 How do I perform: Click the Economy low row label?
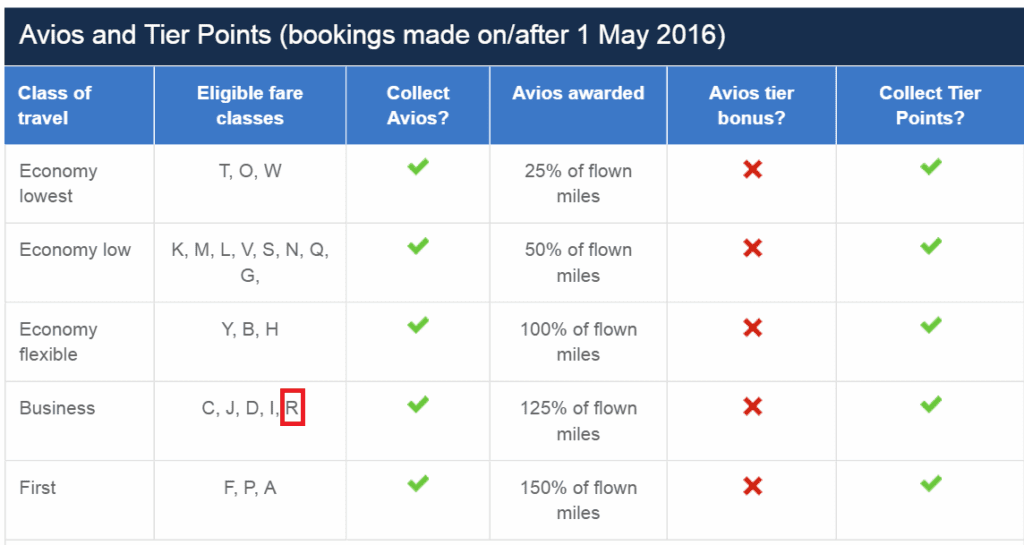click(x=75, y=250)
